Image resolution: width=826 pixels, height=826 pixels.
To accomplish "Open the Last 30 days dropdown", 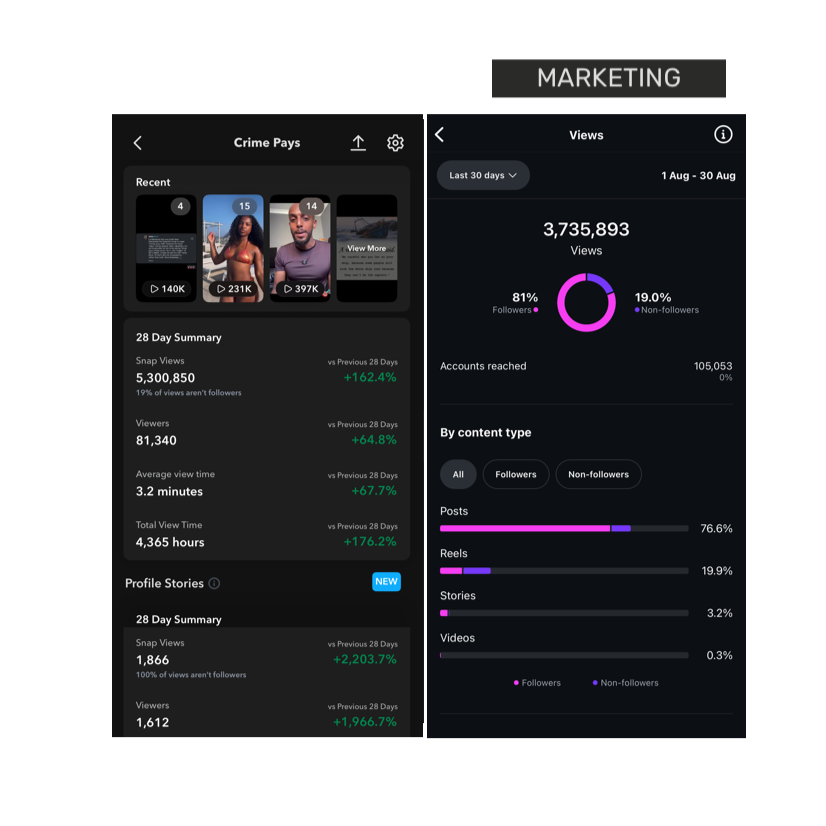I will pyautogui.click(x=483, y=175).
